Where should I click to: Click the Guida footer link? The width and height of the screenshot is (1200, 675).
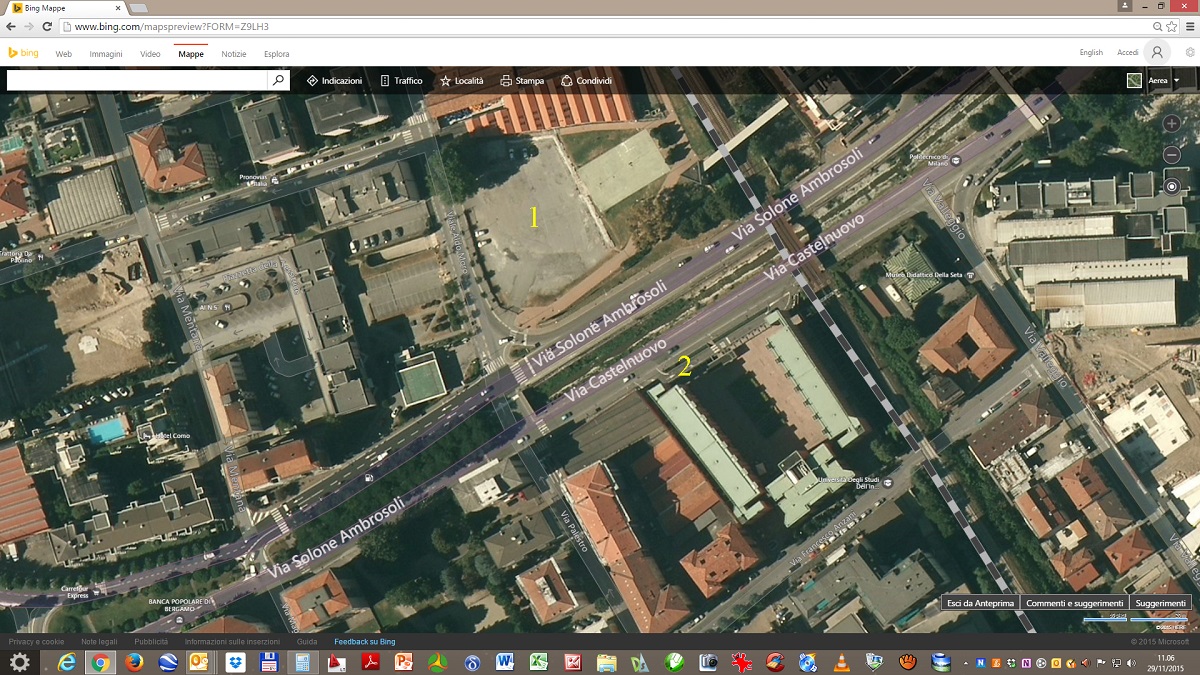(x=307, y=641)
